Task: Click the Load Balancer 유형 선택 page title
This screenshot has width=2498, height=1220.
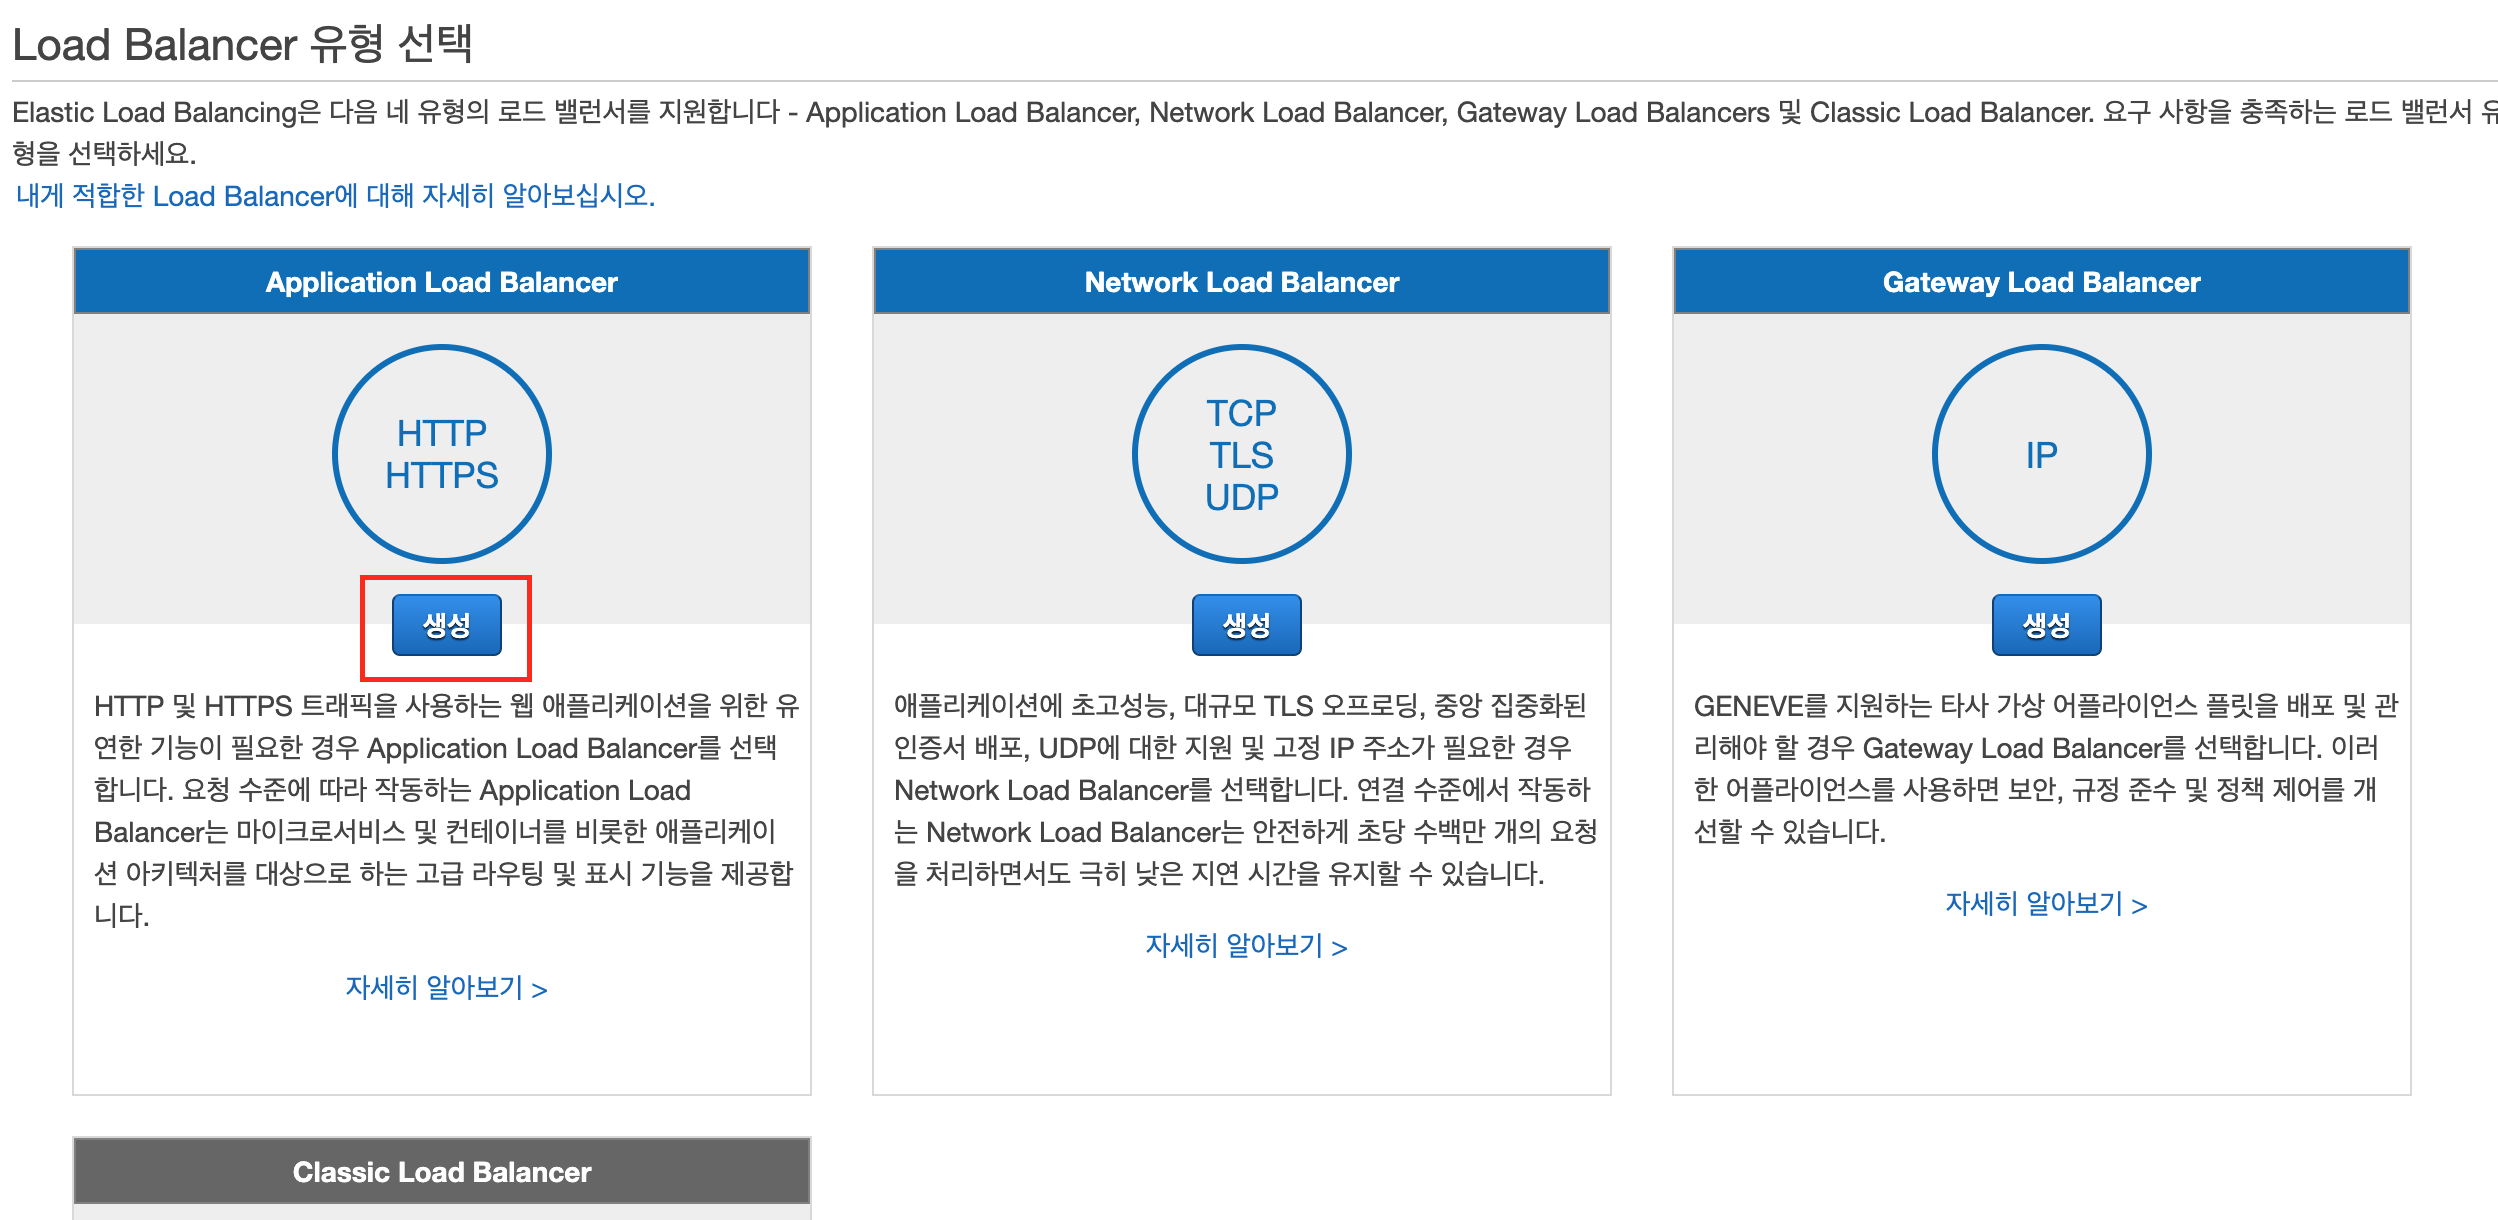Action: pyautogui.click(x=242, y=44)
